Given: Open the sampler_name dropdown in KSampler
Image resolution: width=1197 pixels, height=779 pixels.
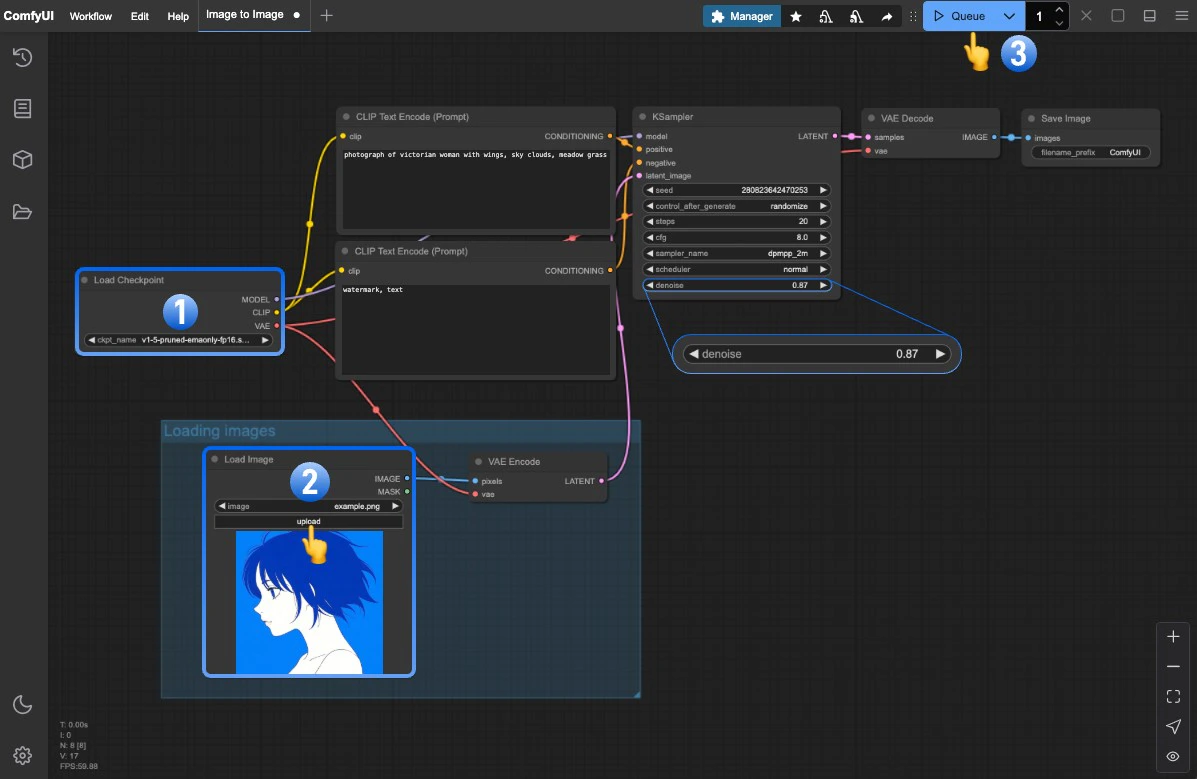Looking at the screenshot, I should click(736, 253).
